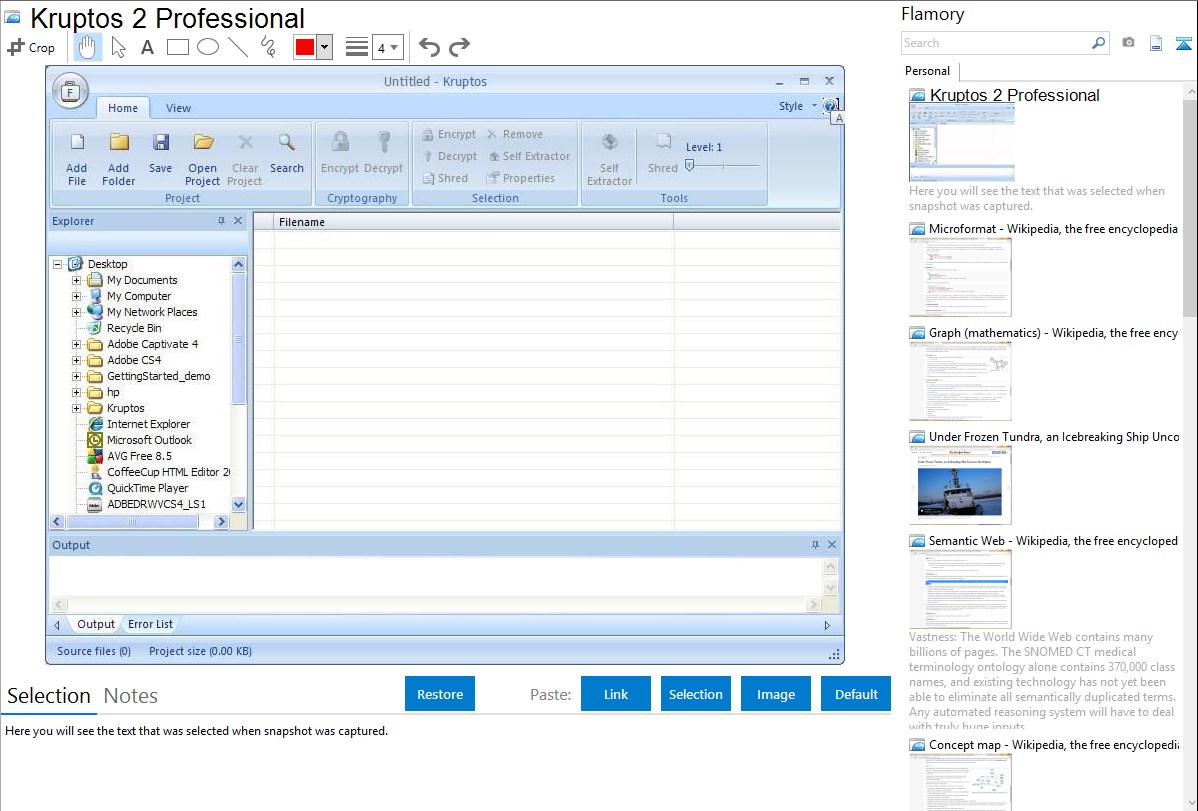
Task: Click the Restore button
Action: pyautogui.click(x=440, y=694)
